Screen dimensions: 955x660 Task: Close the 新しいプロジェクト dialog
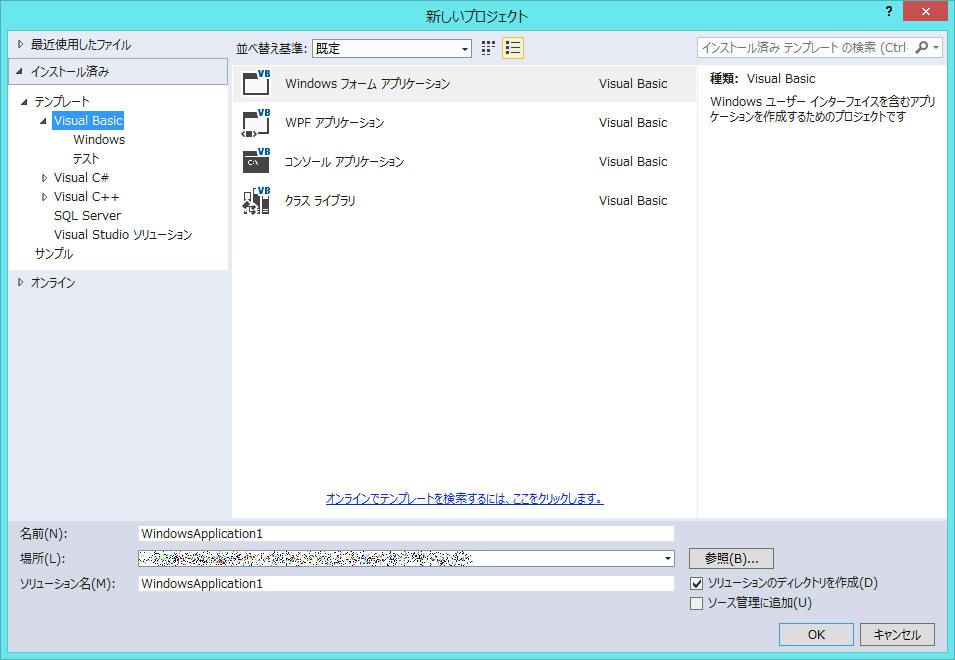925,11
